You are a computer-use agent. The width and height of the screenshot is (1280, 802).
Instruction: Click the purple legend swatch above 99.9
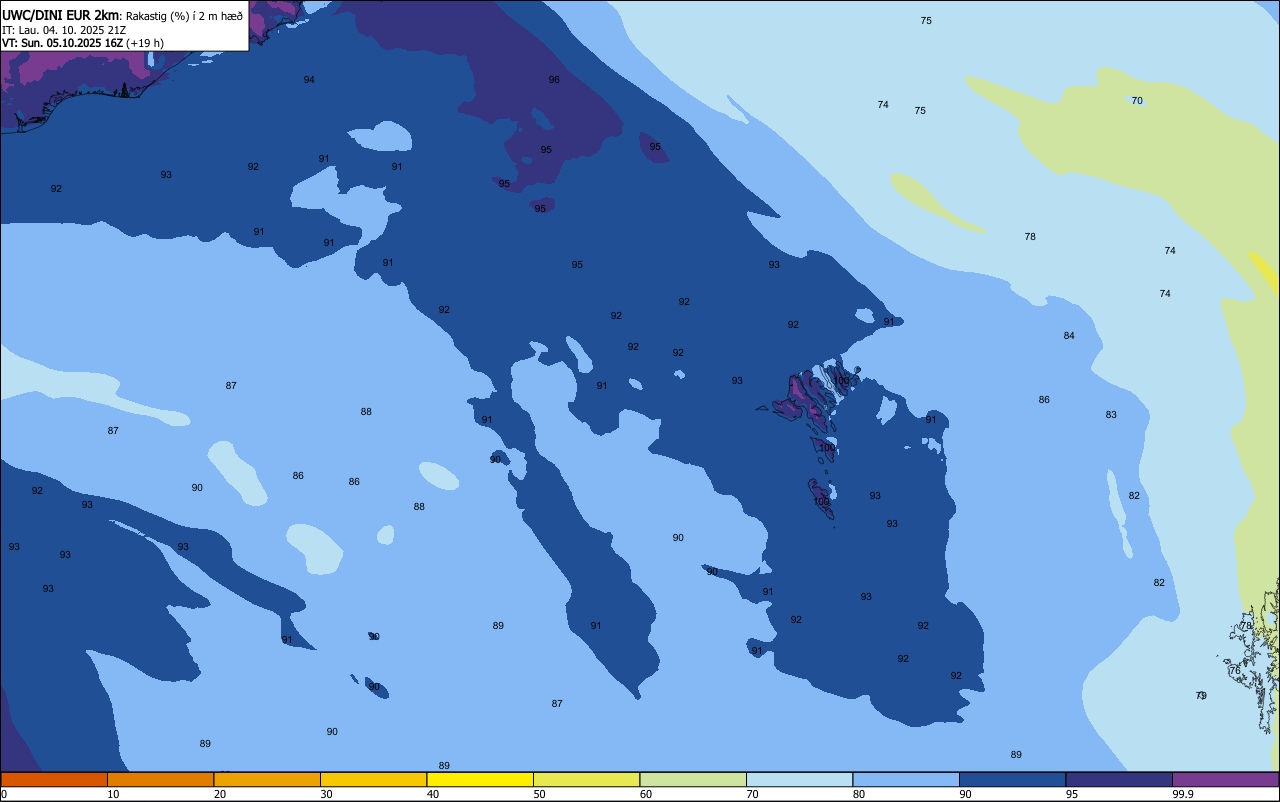click(x=1225, y=779)
